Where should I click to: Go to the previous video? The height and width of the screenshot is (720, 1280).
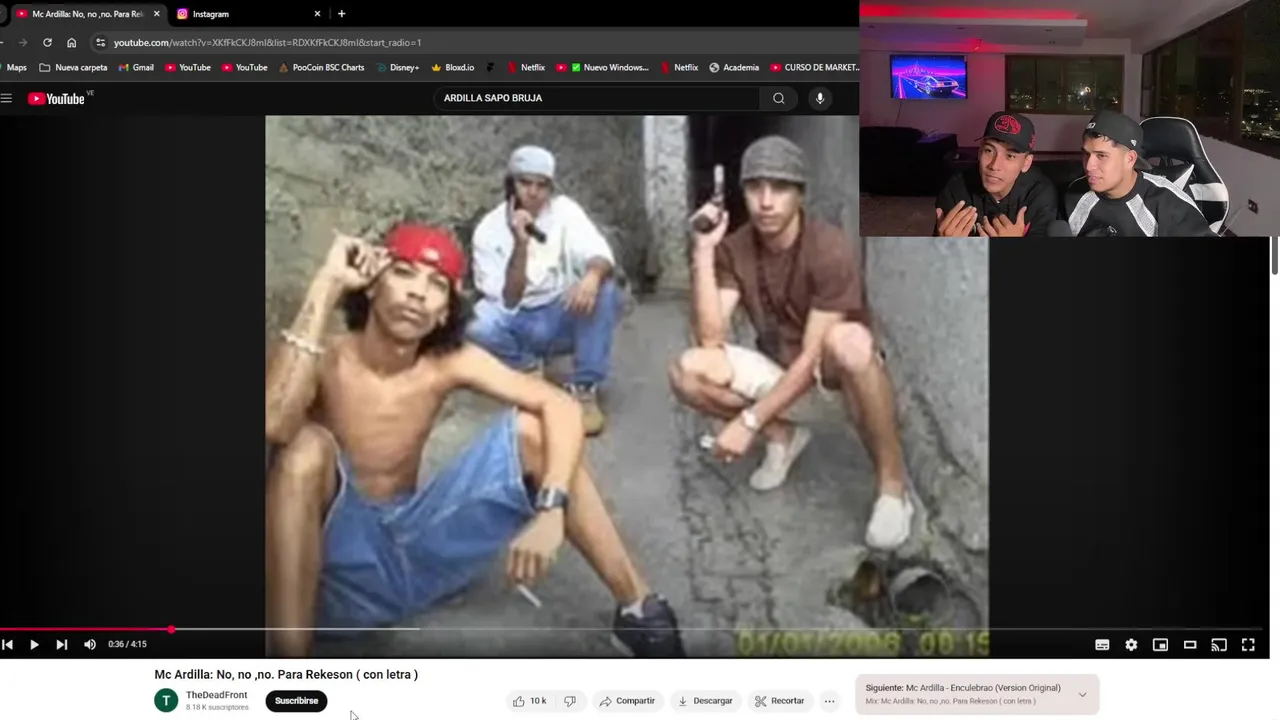coord(7,645)
